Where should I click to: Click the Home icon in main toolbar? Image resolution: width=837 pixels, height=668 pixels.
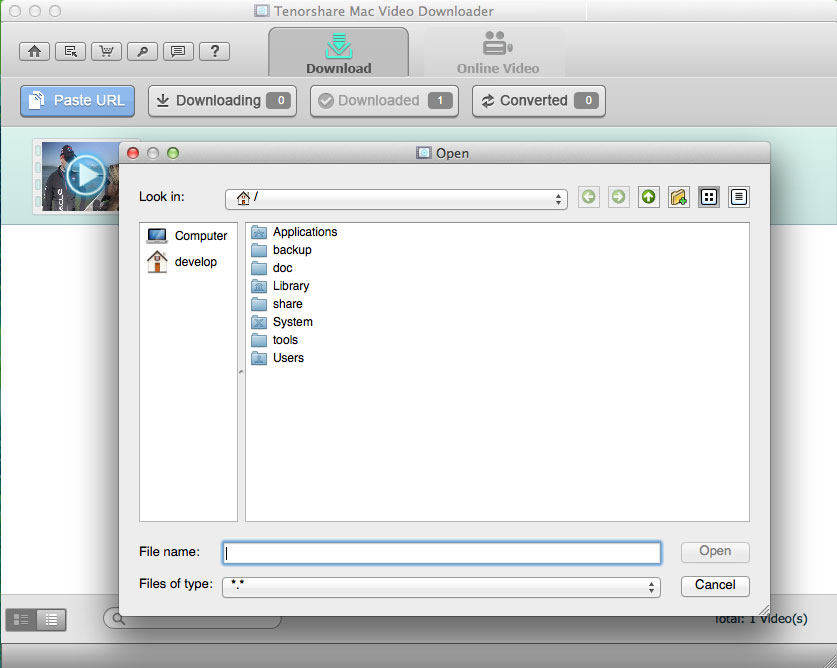[35, 51]
